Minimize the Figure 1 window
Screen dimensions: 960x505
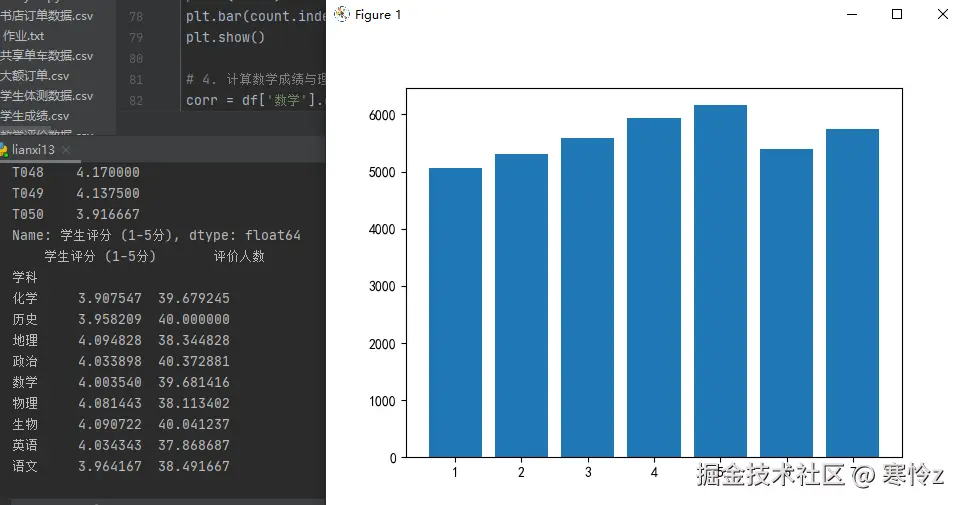(852, 14)
